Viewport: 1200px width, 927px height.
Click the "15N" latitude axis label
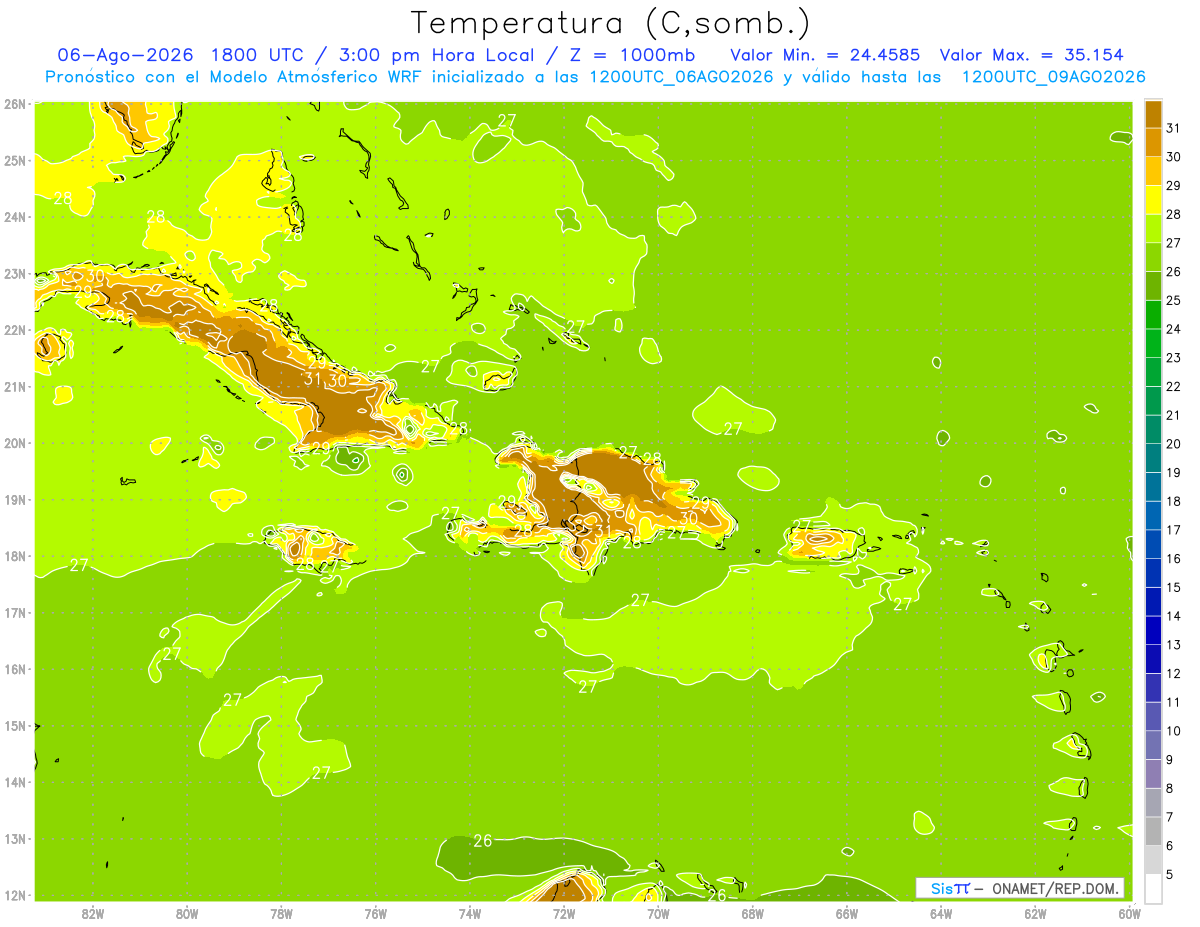(15, 726)
